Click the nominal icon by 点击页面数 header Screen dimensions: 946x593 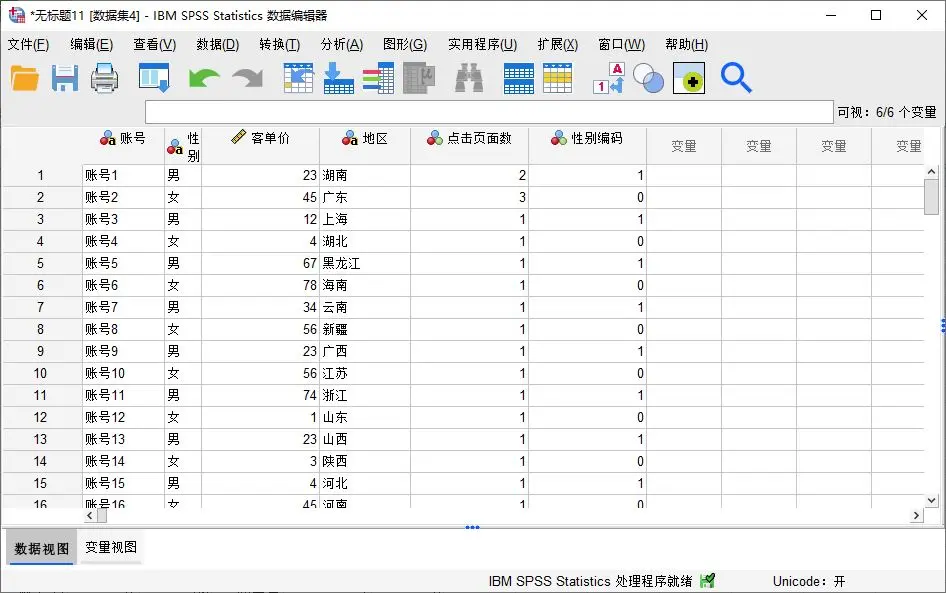click(x=434, y=138)
